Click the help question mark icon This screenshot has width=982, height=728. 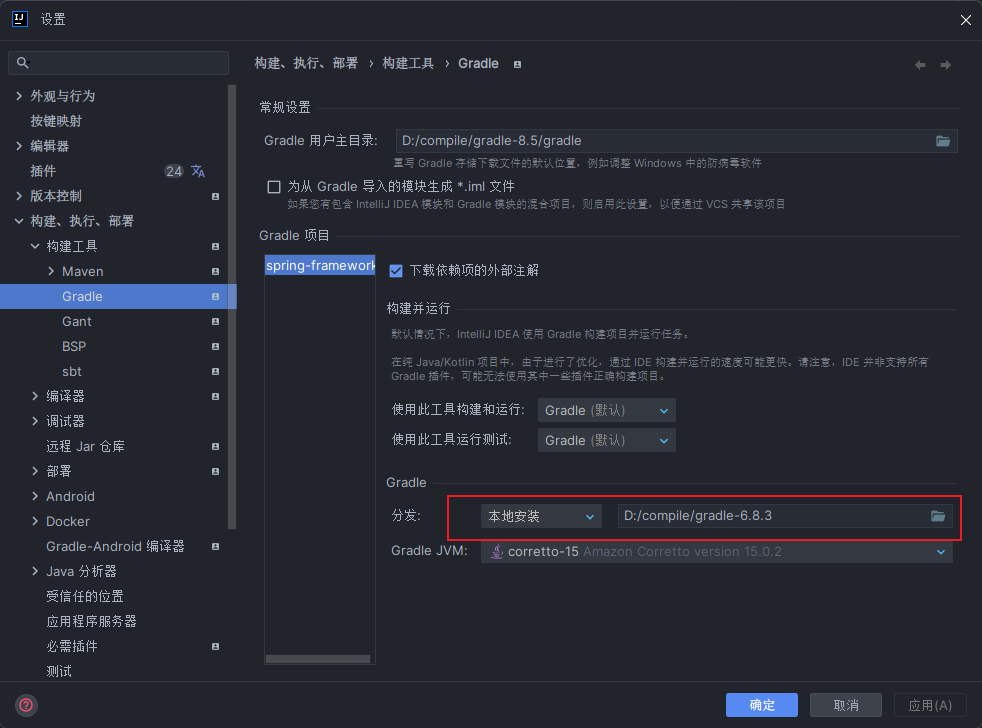click(26, 705)
